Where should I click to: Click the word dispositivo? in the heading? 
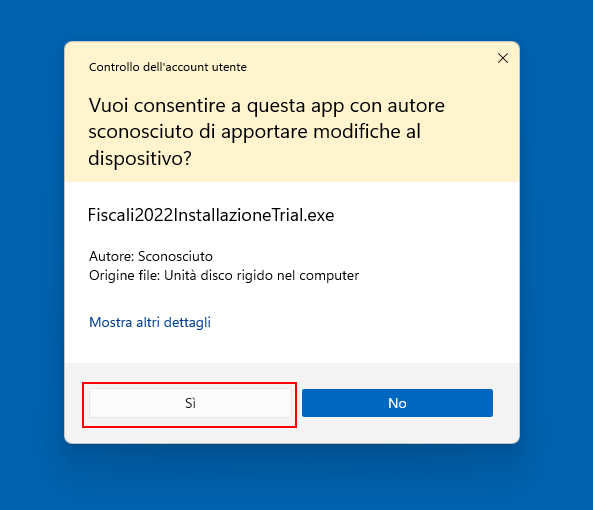coord(140,158)
